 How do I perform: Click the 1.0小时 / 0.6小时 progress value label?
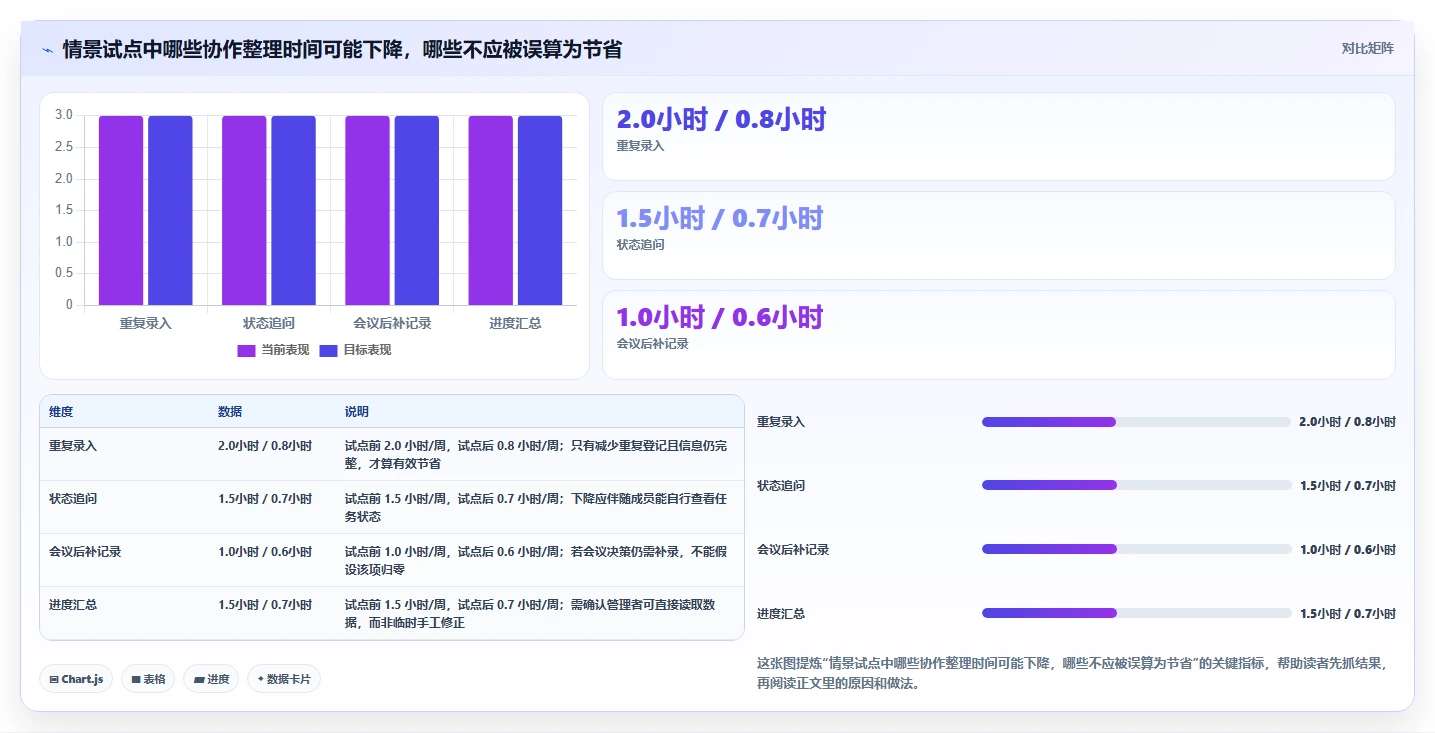click(1348, 549)
